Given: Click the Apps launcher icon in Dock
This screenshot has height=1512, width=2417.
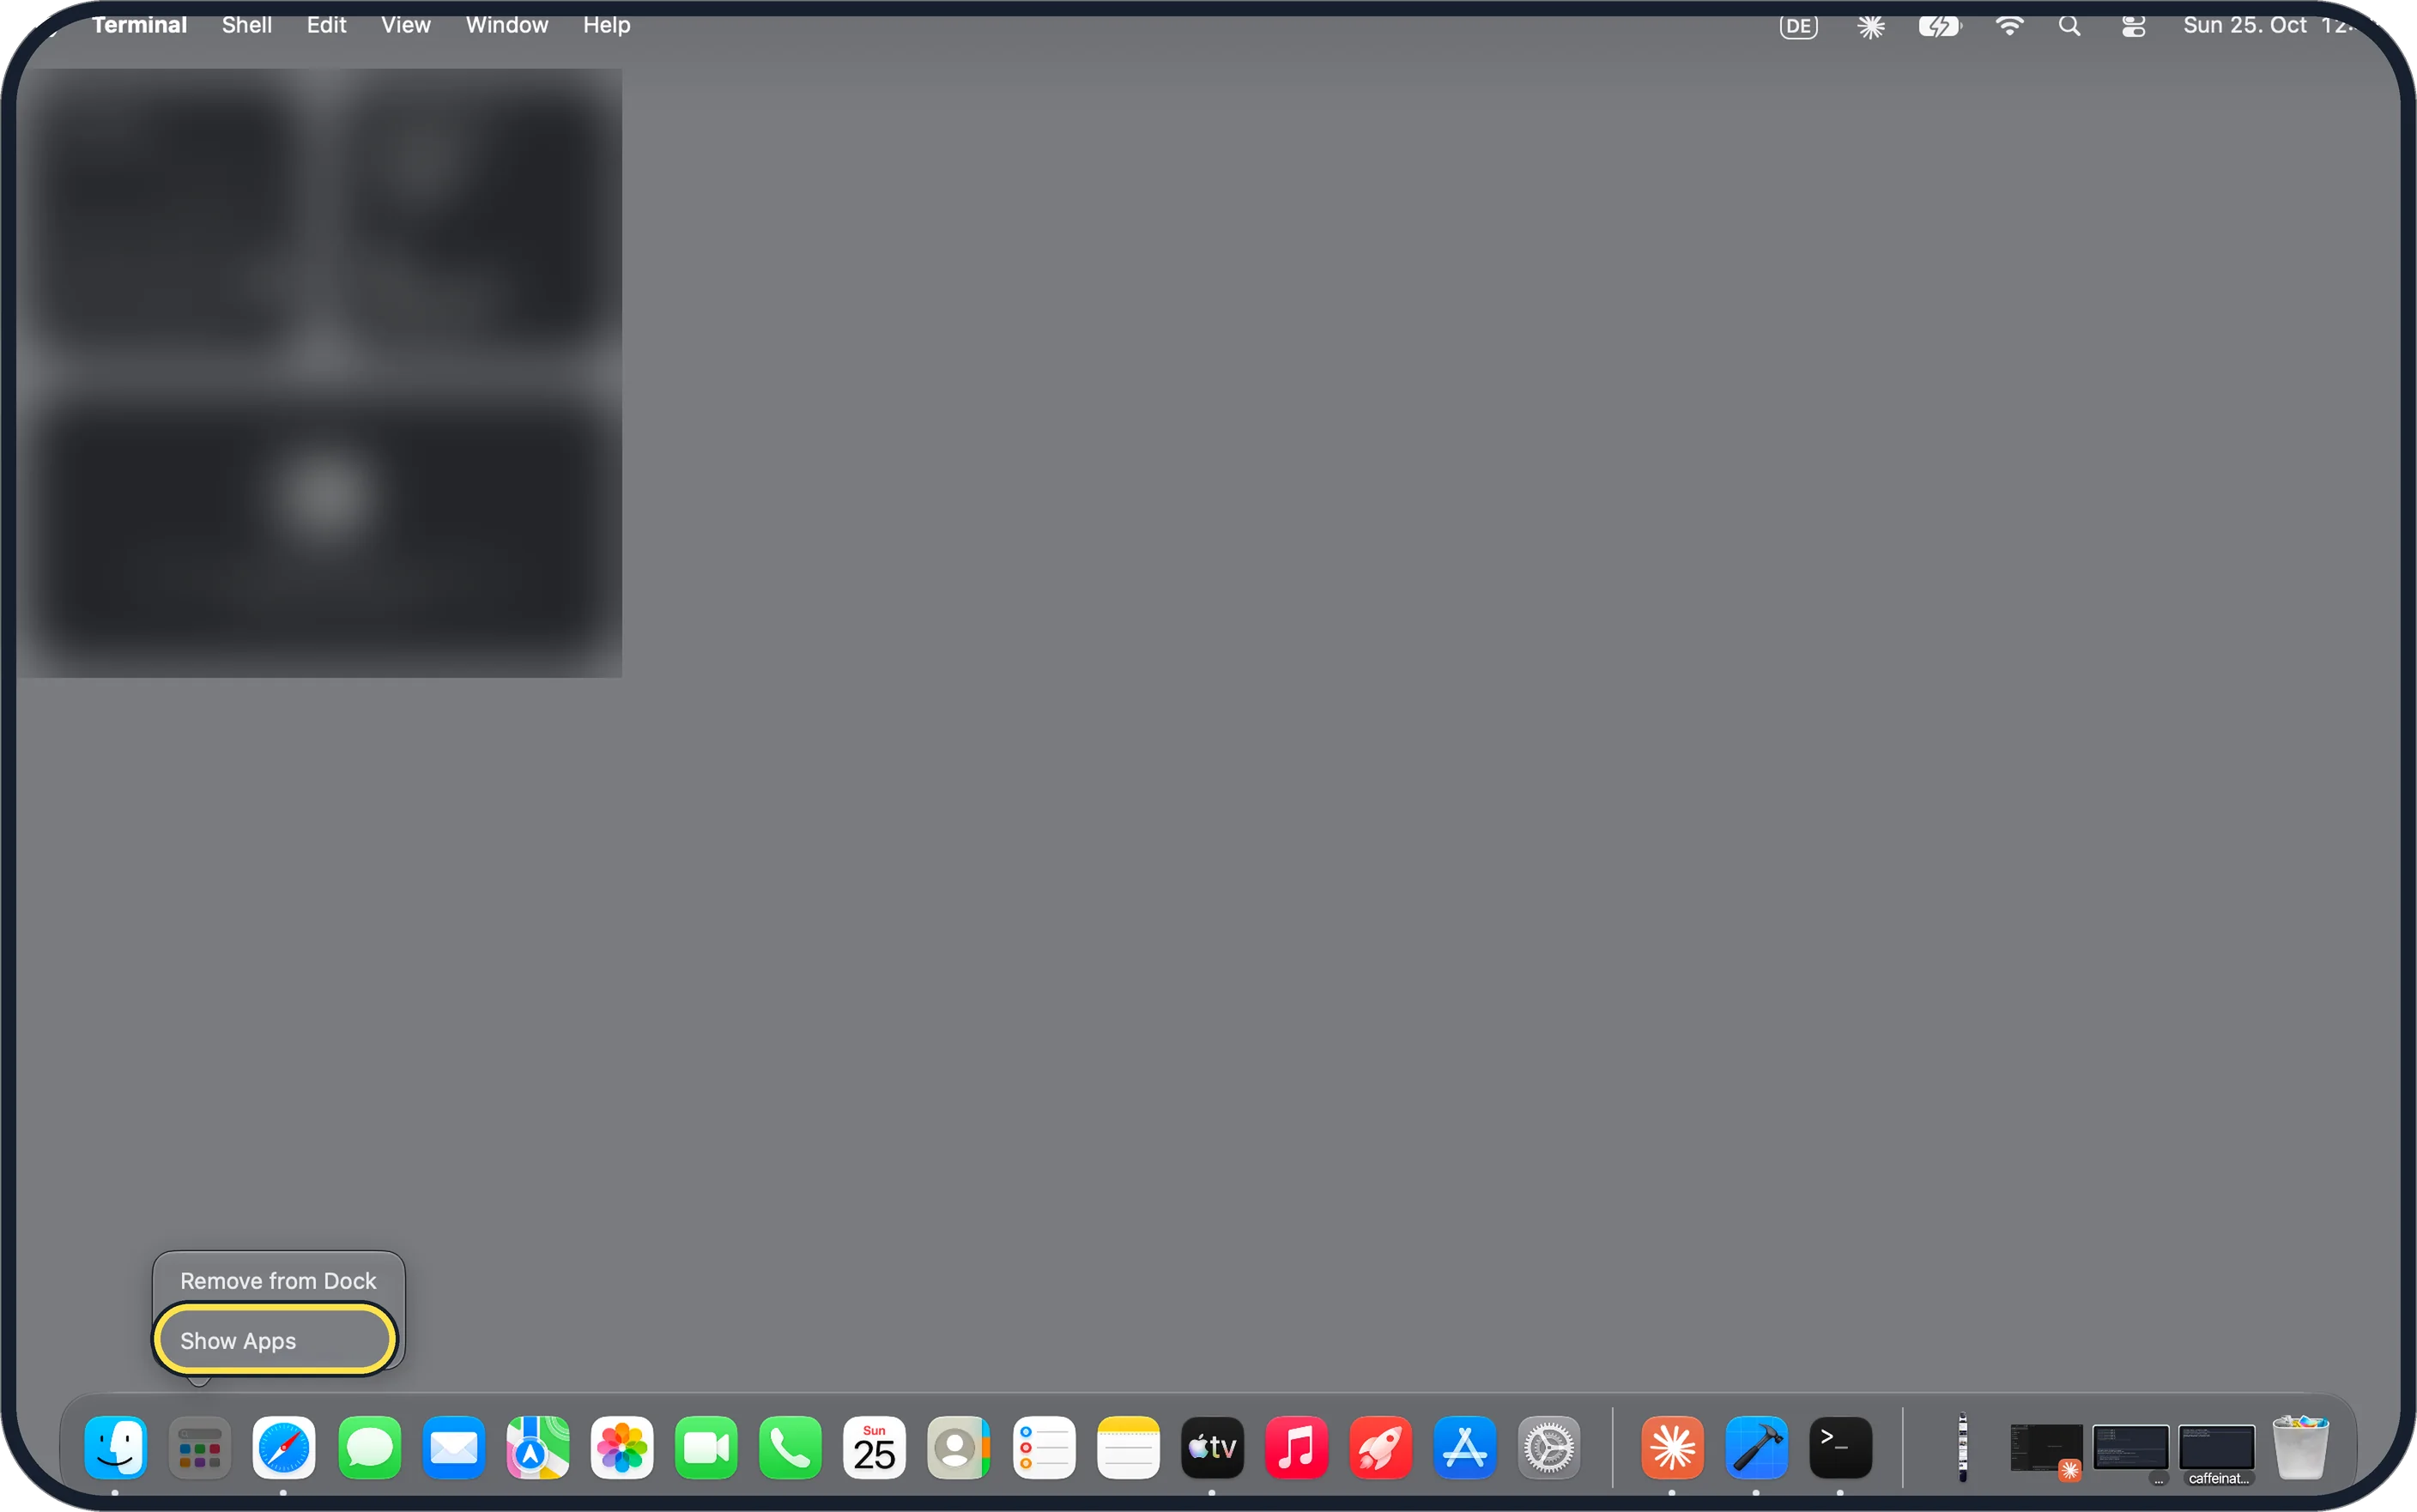Looking at the screenshot, I should point(200,1447).
